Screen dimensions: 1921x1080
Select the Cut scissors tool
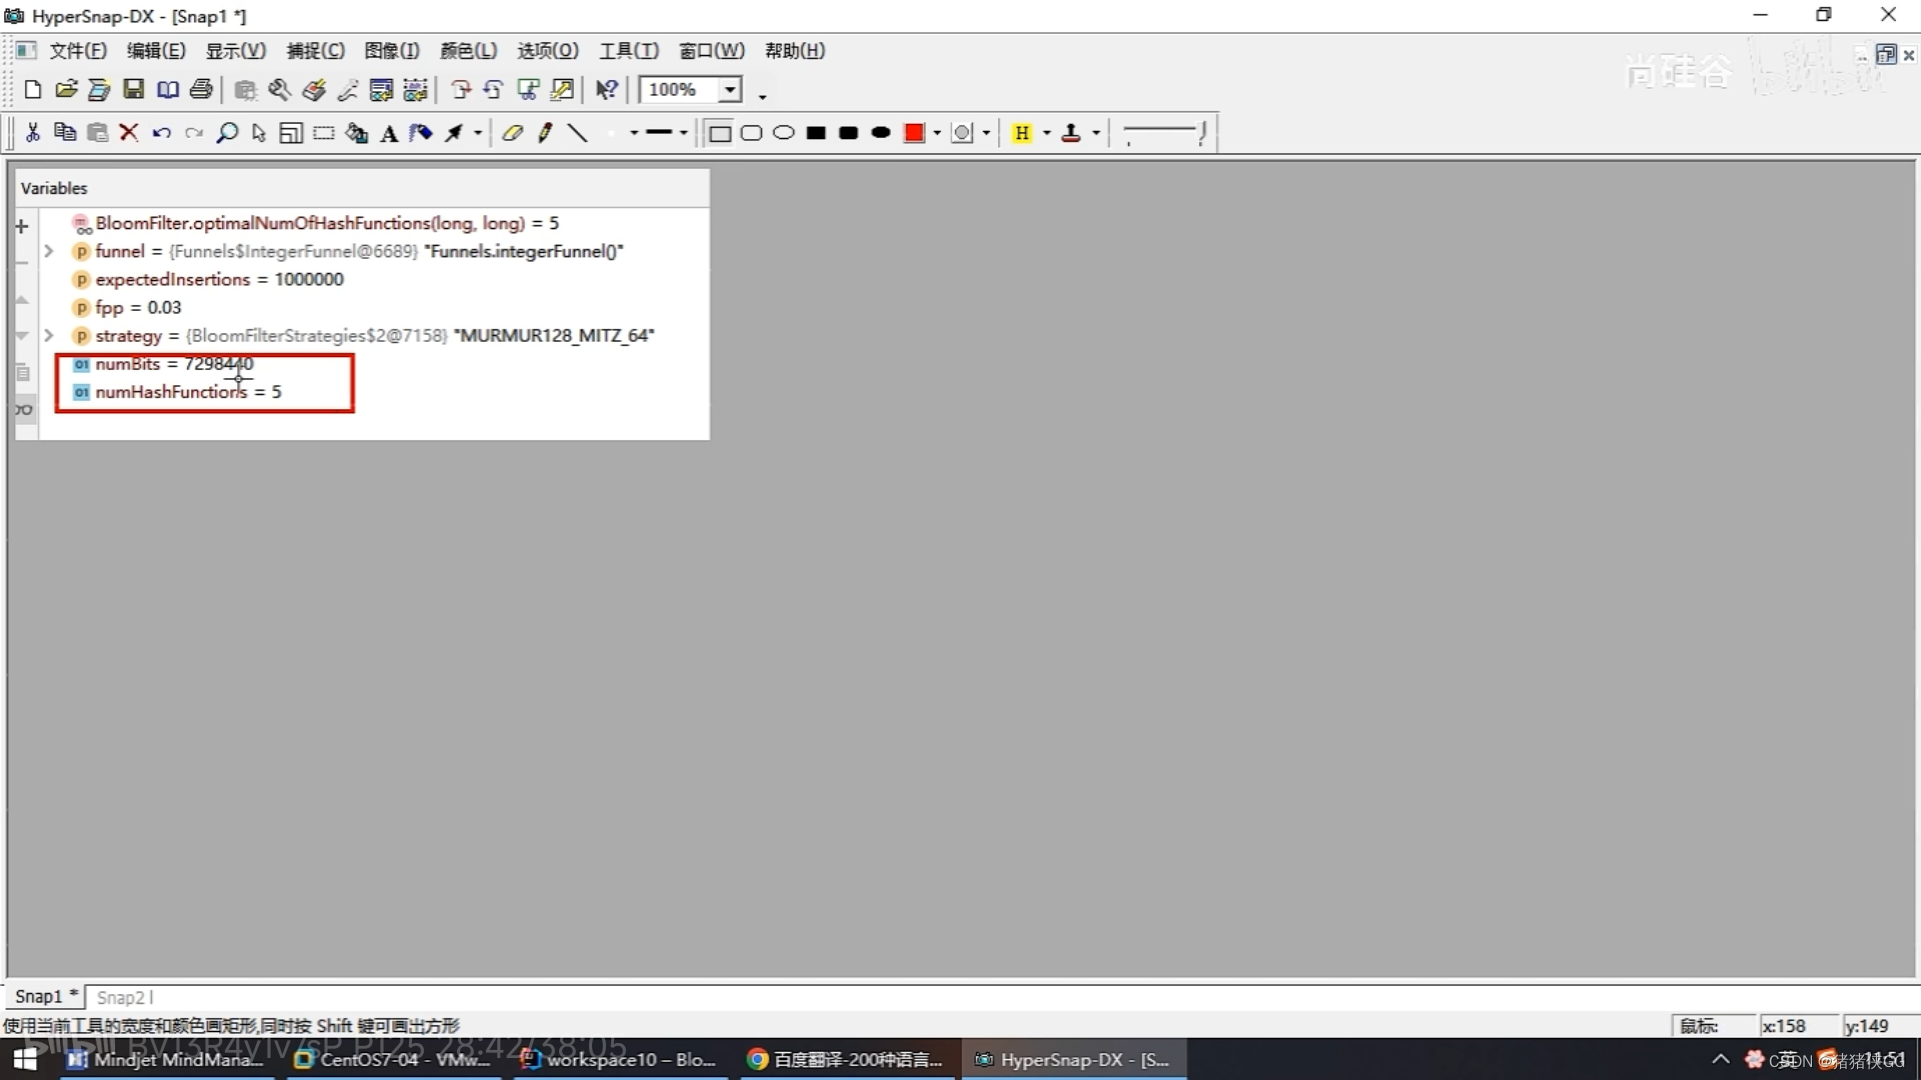tap(33, 132)
